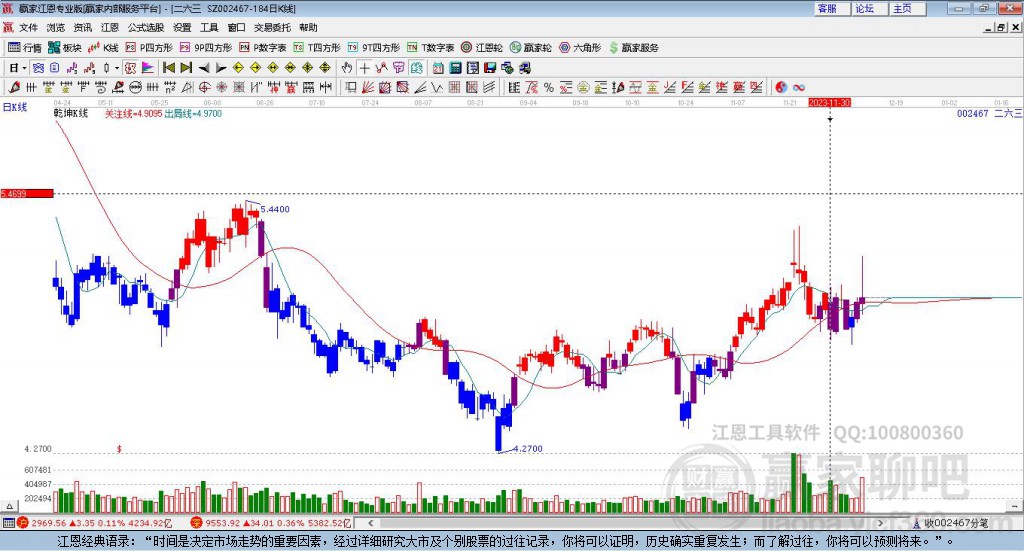Open the 交易委托 menu
Screen dimensions: 1024x551
pos(272,27)
